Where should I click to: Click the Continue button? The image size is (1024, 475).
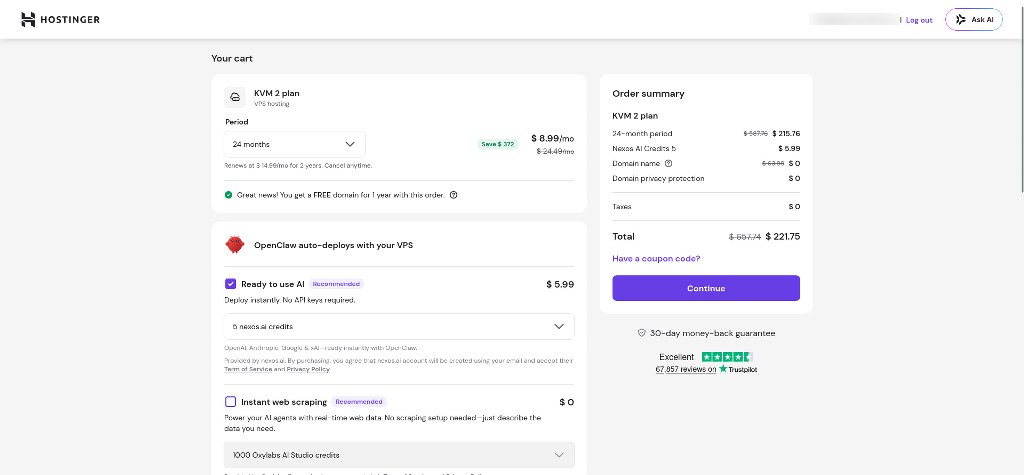(706, 288)
